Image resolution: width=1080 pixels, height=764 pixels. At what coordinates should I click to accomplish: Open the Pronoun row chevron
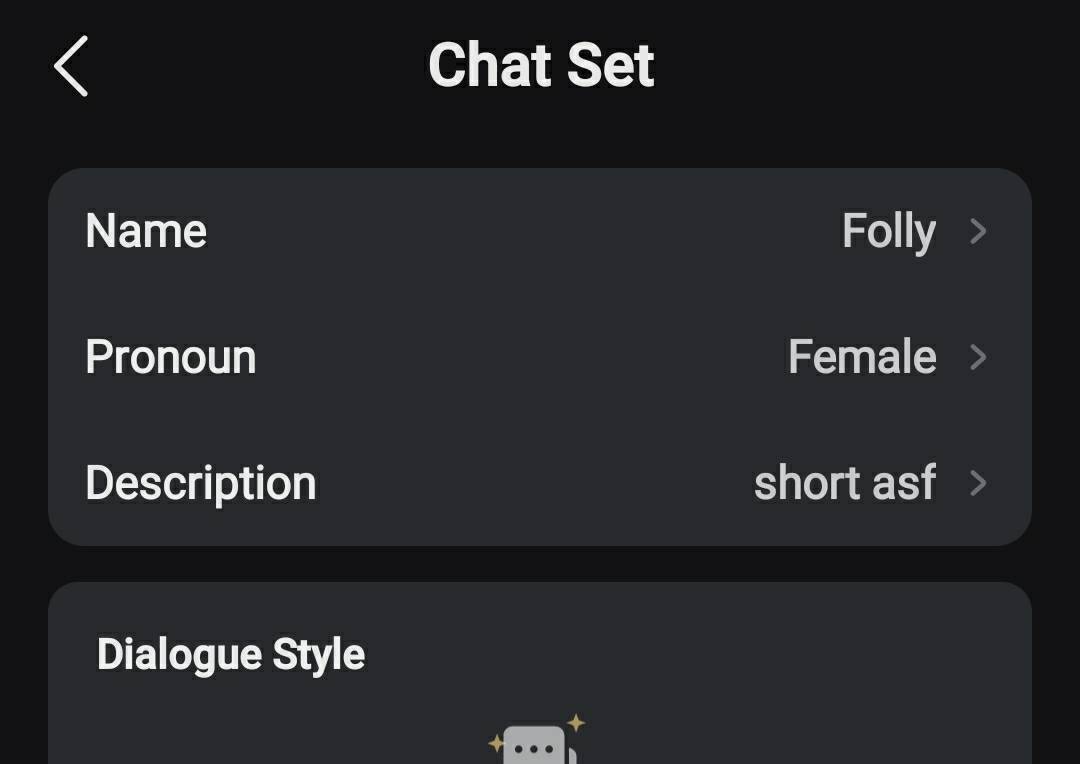978,357
